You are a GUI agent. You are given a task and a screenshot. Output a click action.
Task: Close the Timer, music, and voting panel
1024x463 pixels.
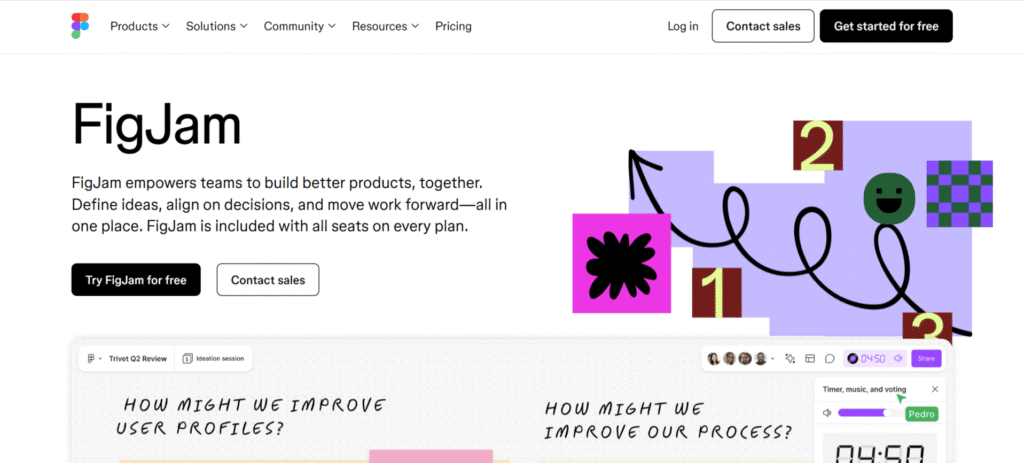pos(935,389)
